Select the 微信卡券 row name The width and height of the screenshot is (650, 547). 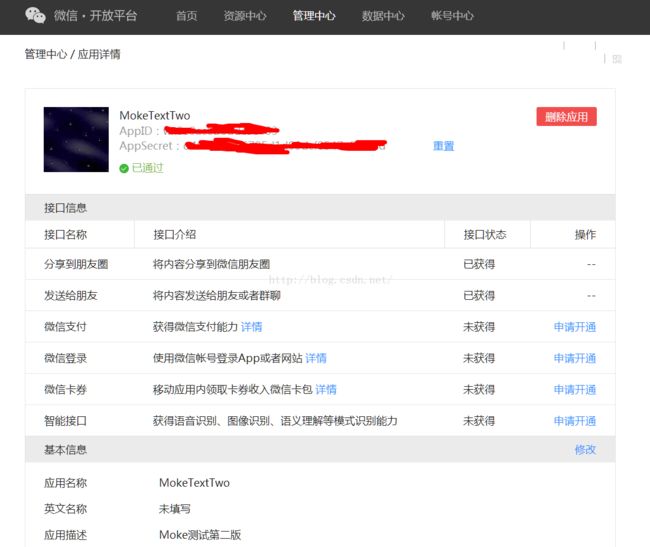tap(65, 390)
